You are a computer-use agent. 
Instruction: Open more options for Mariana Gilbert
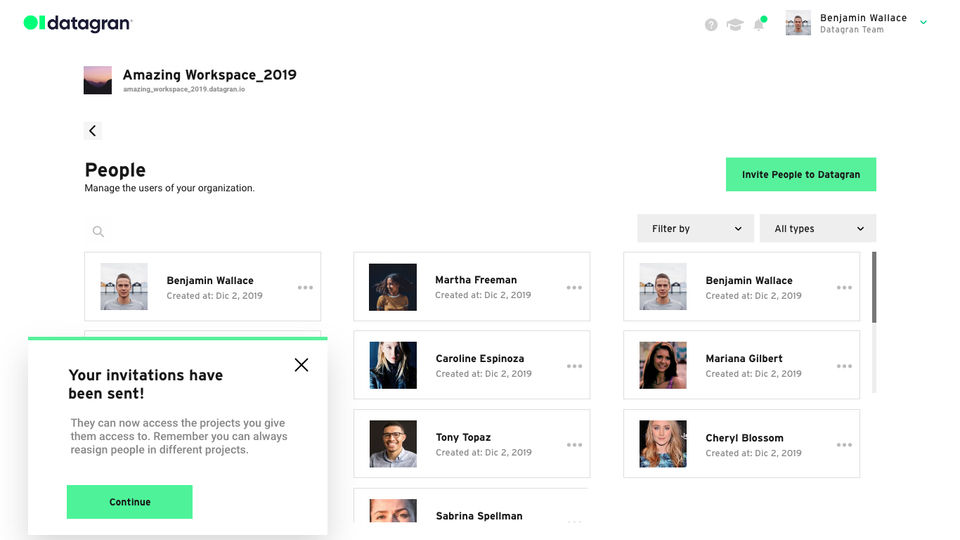pyautogui.click(x=844, y=366)
